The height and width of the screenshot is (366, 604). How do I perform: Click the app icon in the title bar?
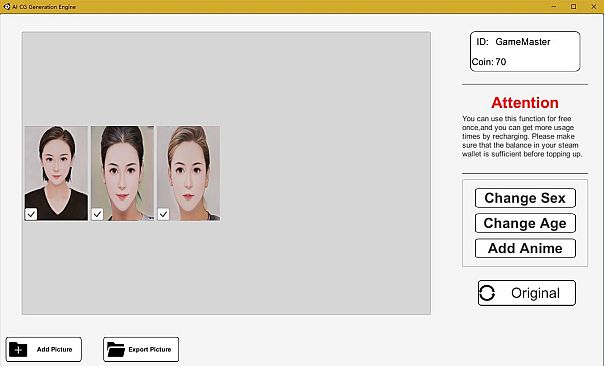click(6, 7)
